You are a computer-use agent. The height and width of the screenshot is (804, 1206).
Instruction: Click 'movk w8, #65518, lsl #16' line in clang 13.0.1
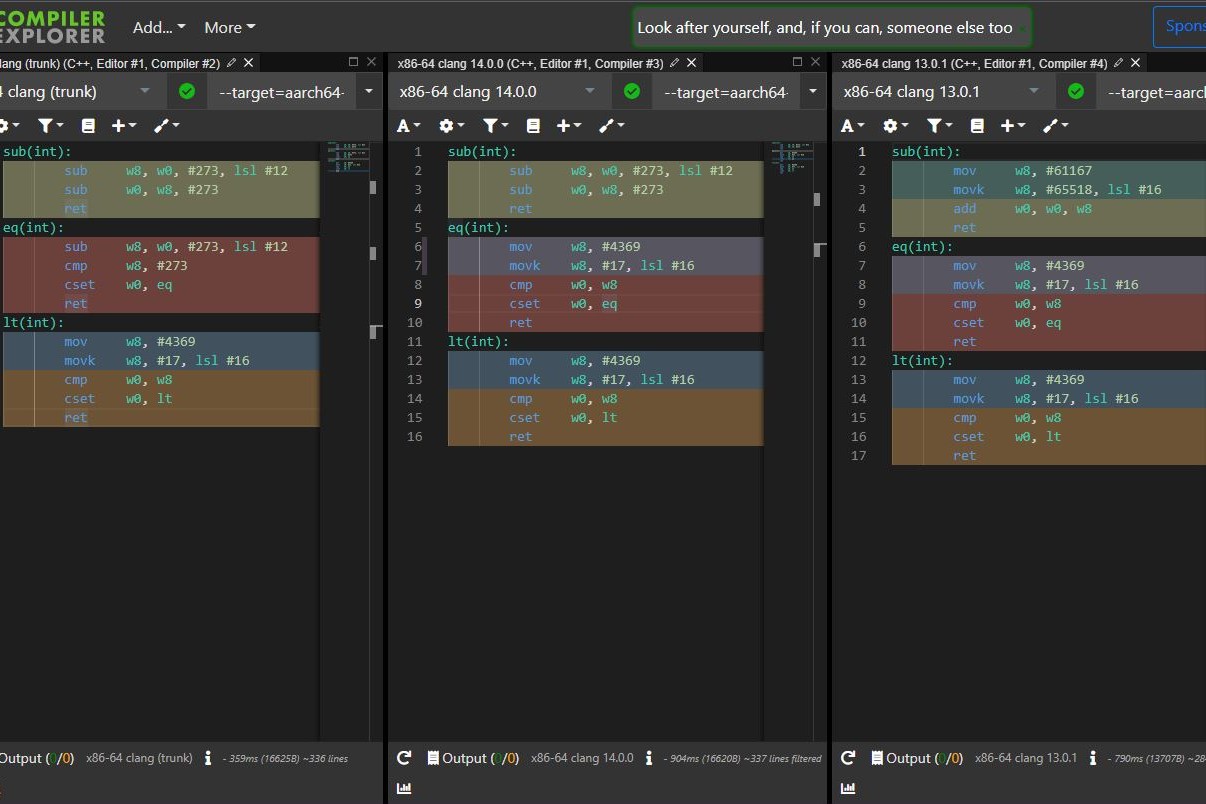1048,189
